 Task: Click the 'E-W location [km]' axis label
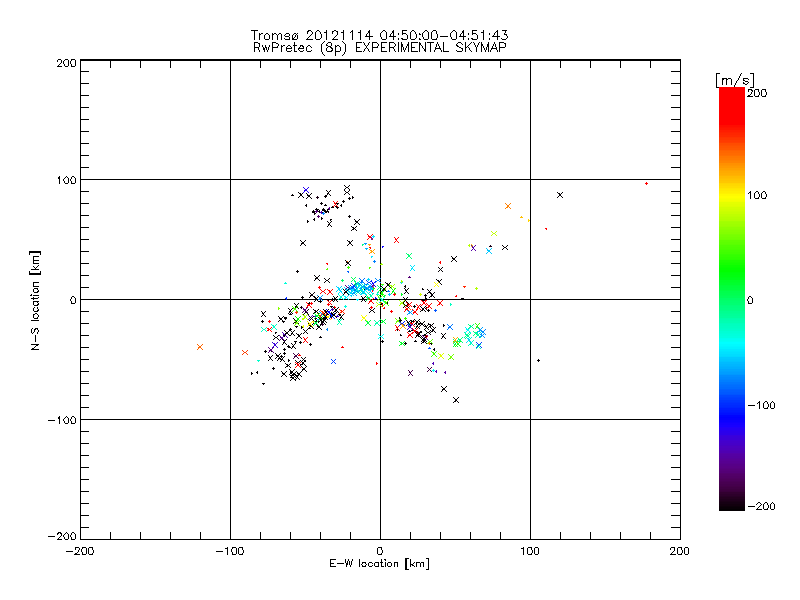[x=380, y=564]
